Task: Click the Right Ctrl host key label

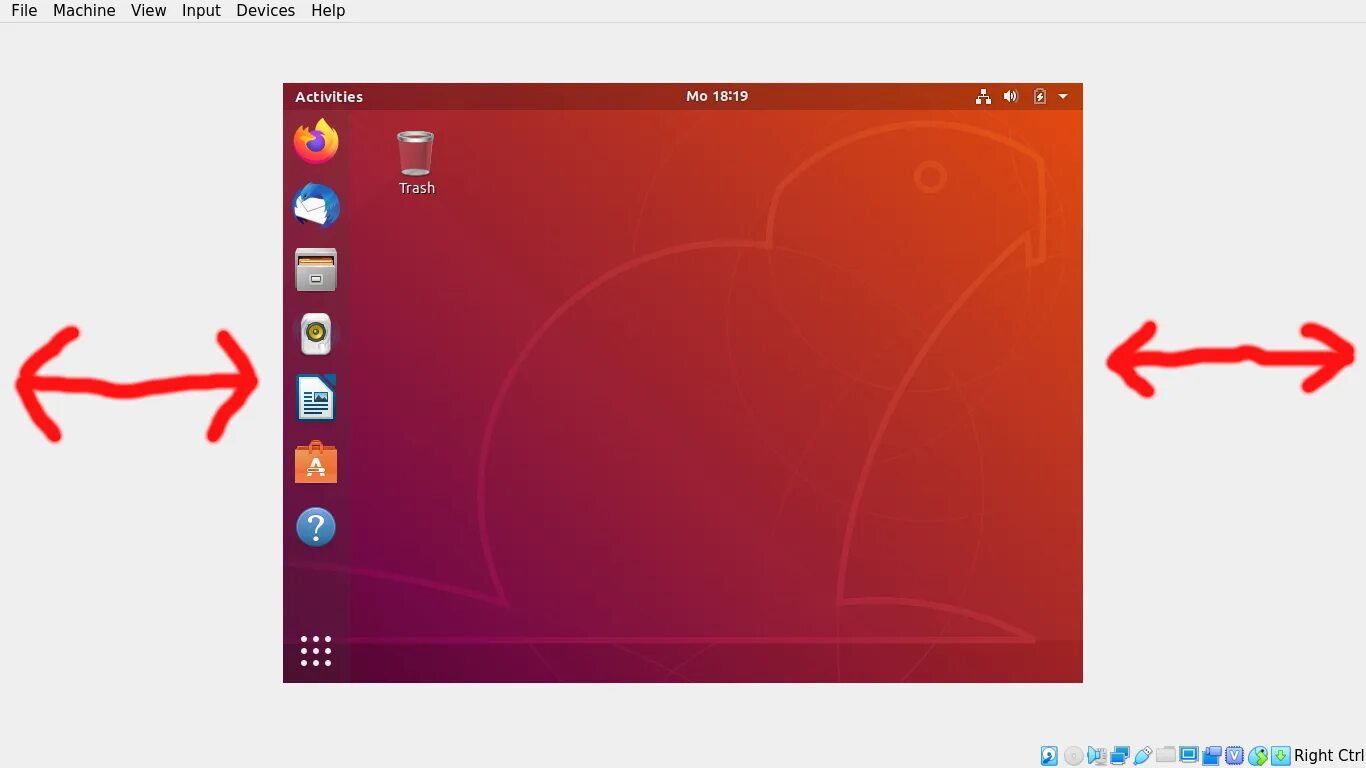Action: tap(1329, 756)
